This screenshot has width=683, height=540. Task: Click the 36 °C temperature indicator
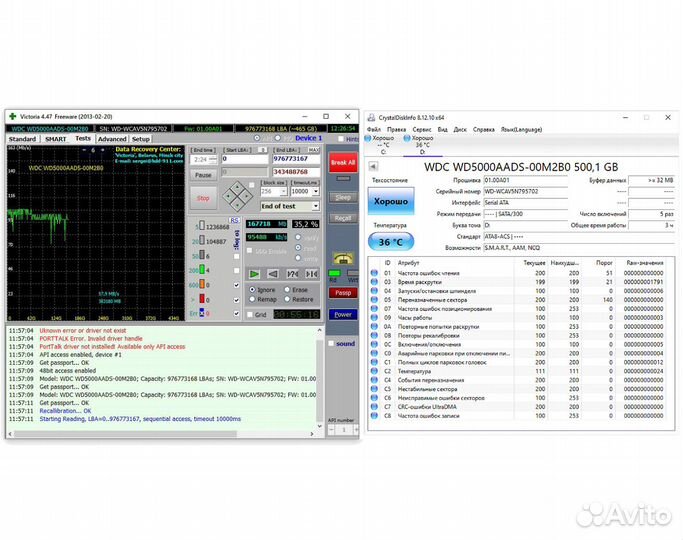[x=391, y=242]
